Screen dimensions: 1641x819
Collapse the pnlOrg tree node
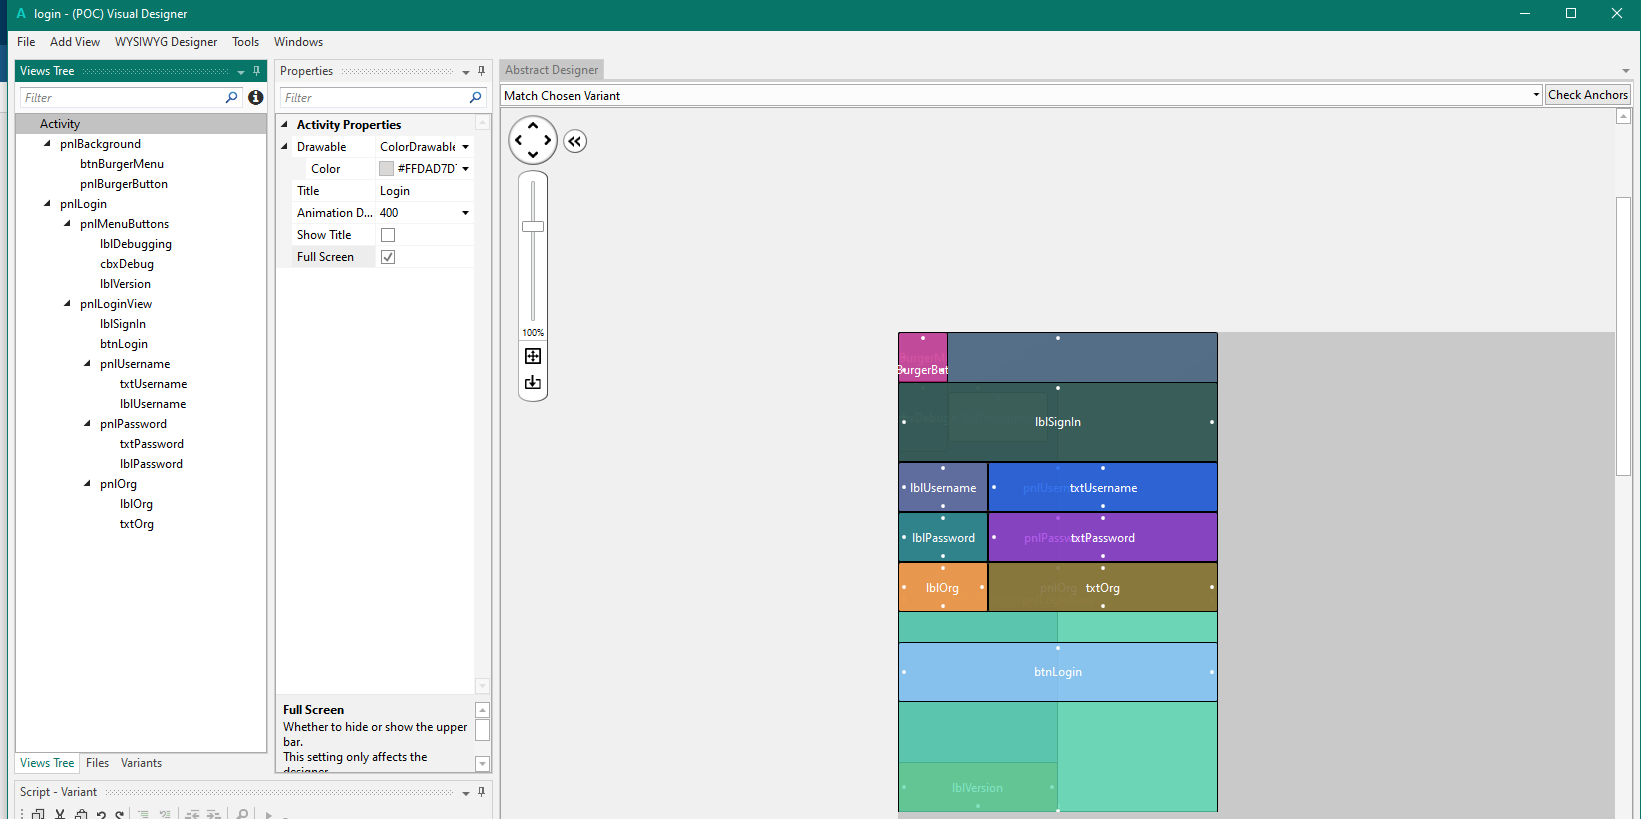pyautogui.click(x=87, y=484)
